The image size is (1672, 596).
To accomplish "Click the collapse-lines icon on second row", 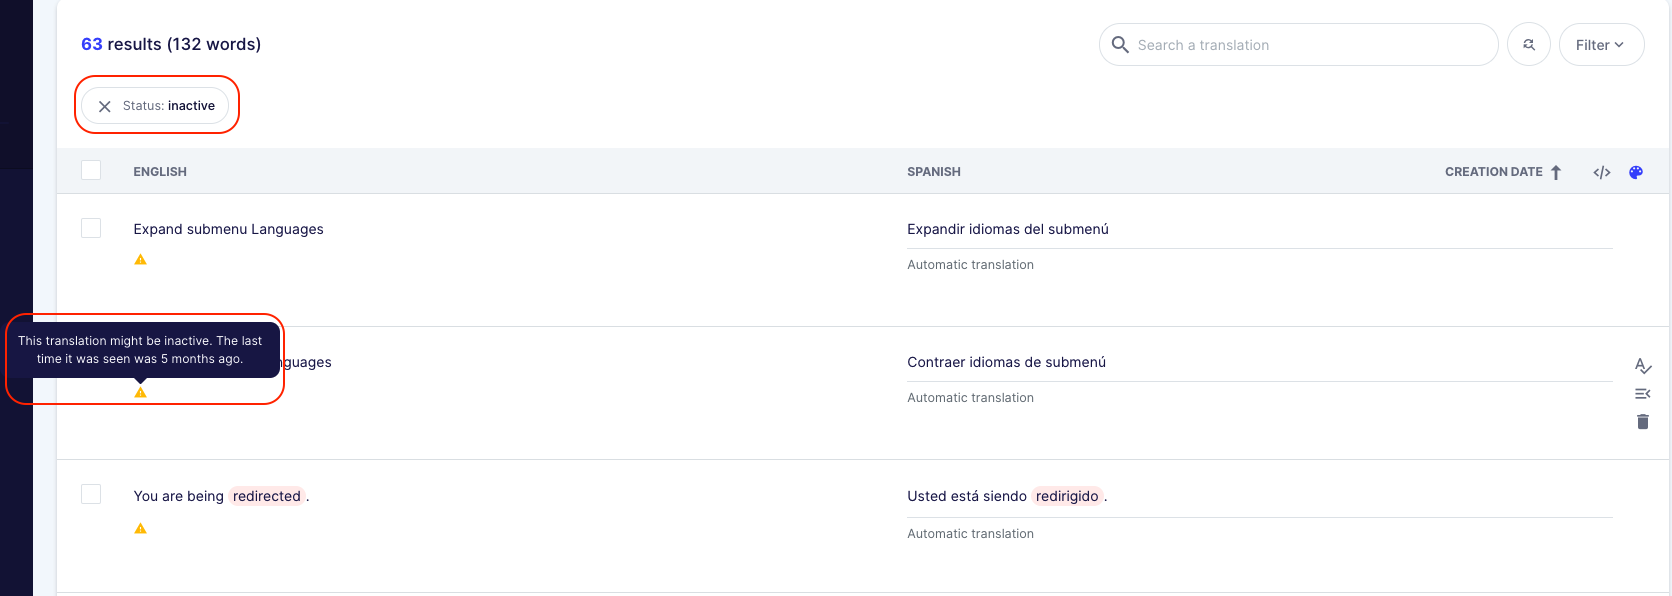I will coord(1642,394).
